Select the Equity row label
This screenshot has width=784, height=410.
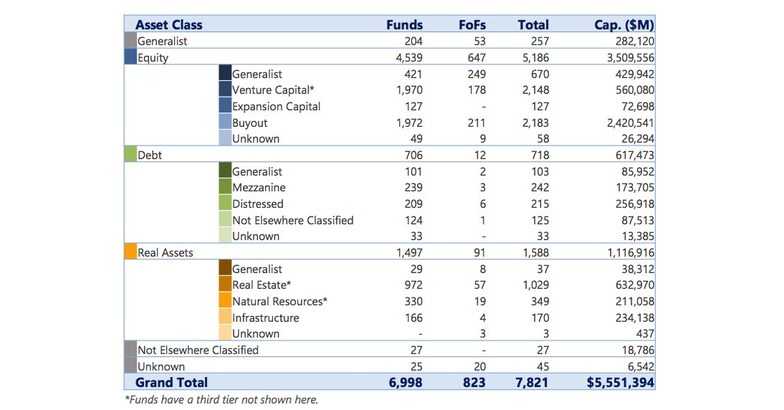(153, 58)
